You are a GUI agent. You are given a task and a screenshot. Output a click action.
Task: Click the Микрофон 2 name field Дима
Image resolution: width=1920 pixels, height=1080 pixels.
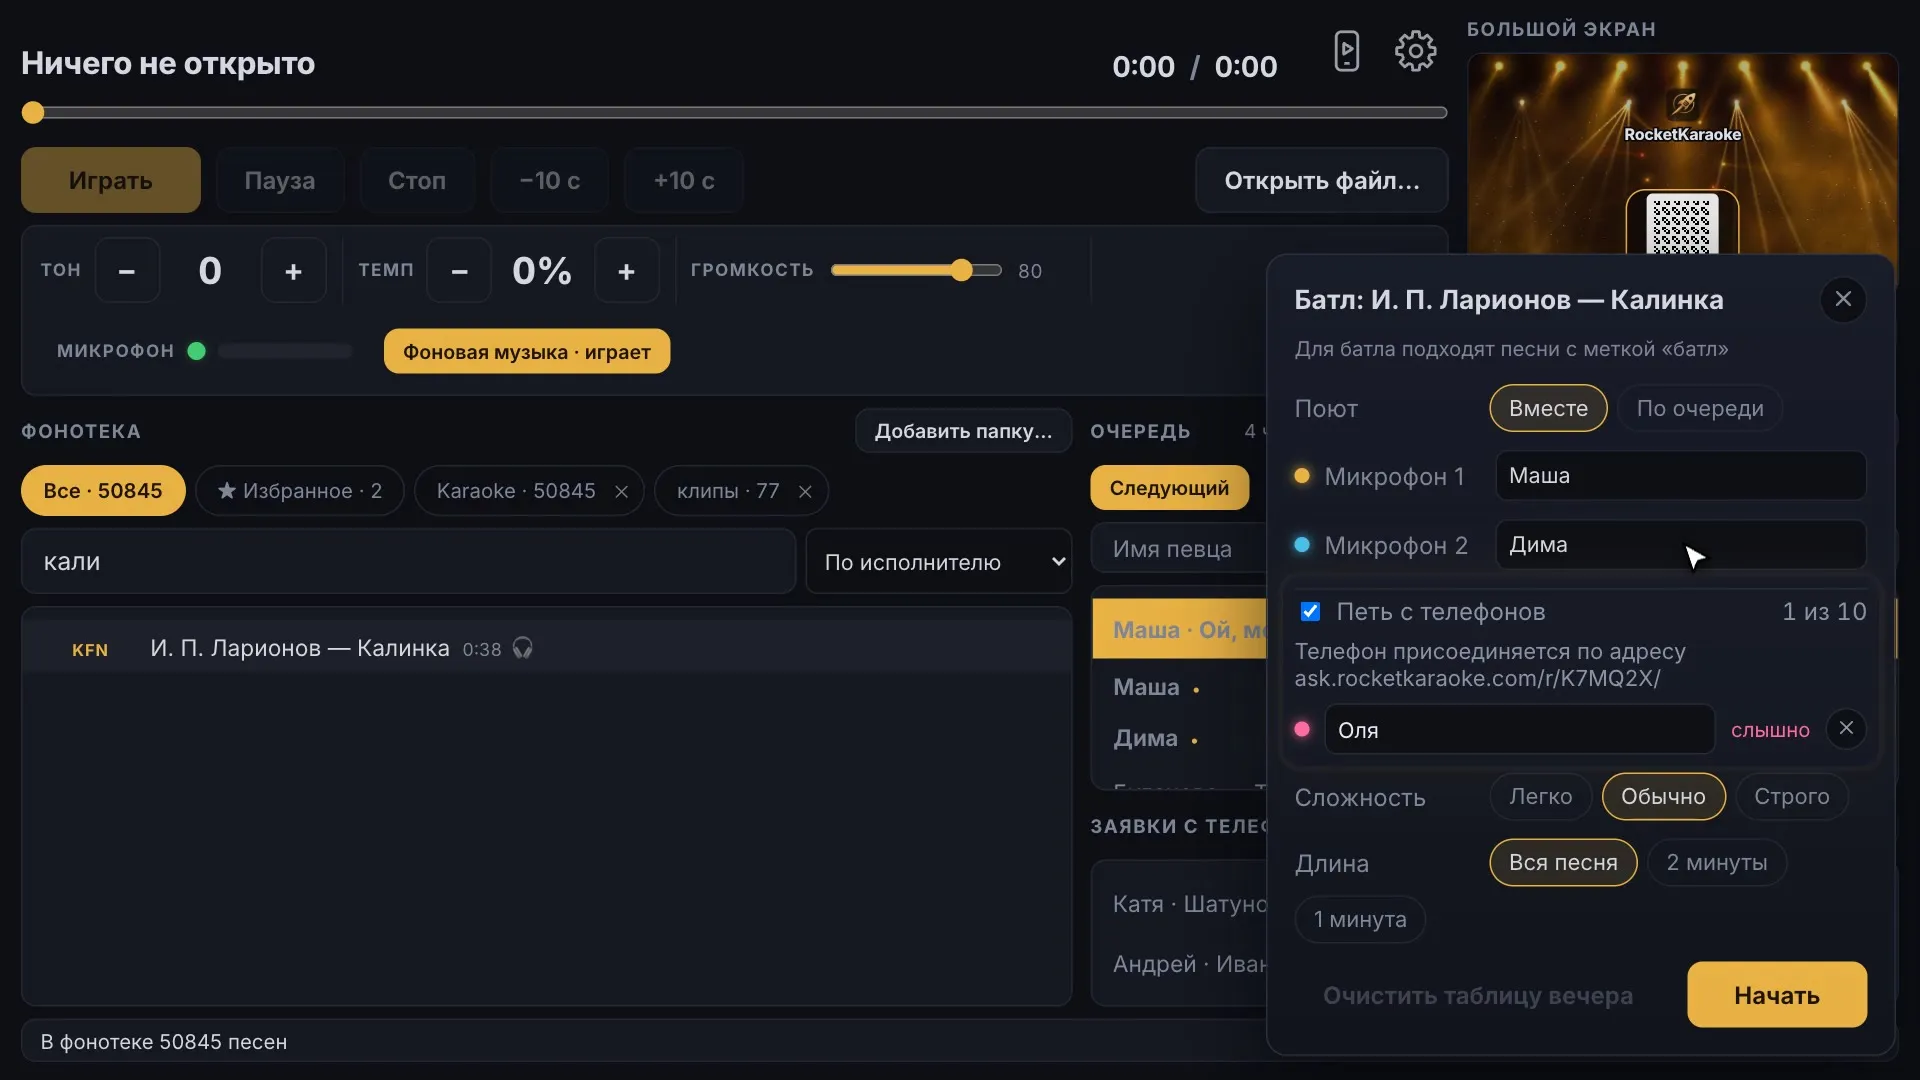coord(1680,545)
